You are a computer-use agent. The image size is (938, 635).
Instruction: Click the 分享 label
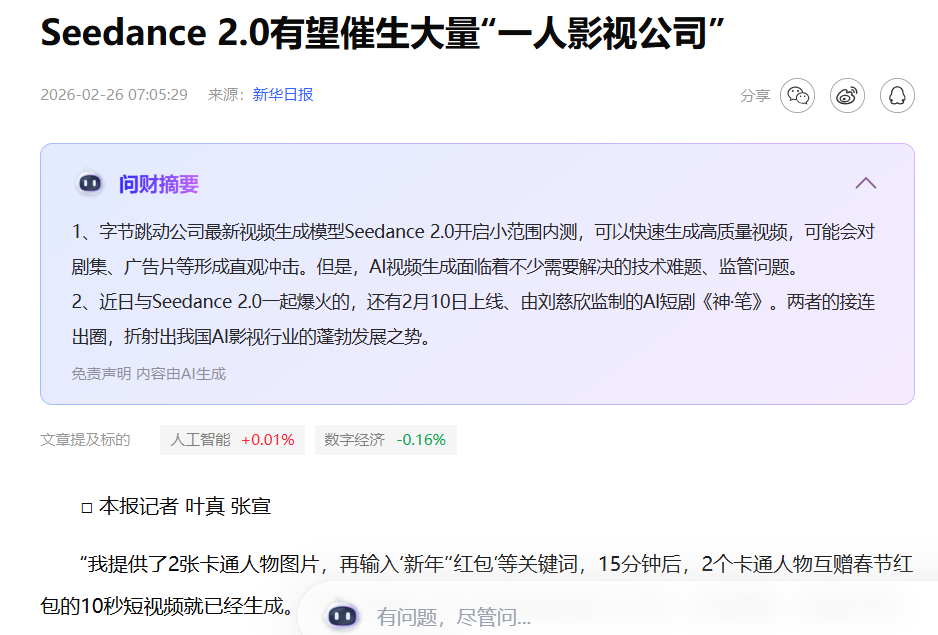tap(755, 96)
